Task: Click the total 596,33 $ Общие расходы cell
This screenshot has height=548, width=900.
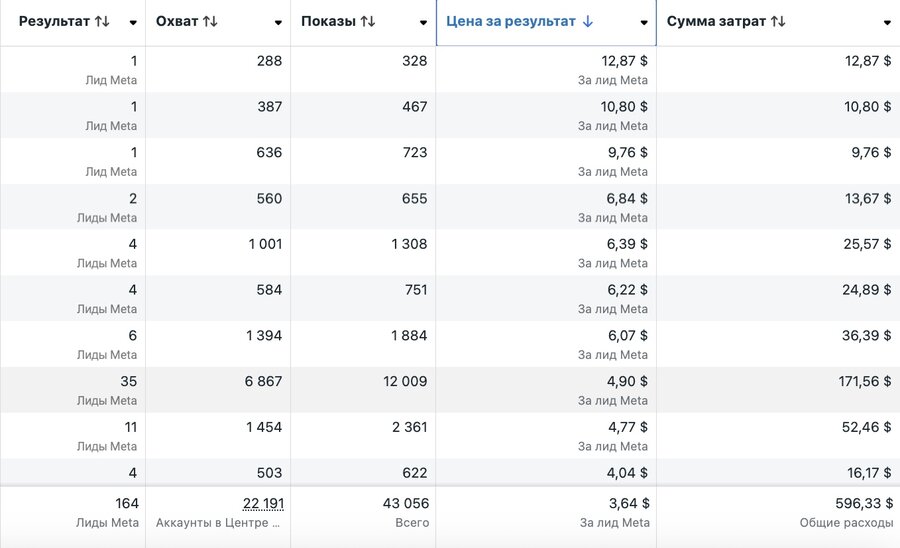Action: [x=778, y=512]
